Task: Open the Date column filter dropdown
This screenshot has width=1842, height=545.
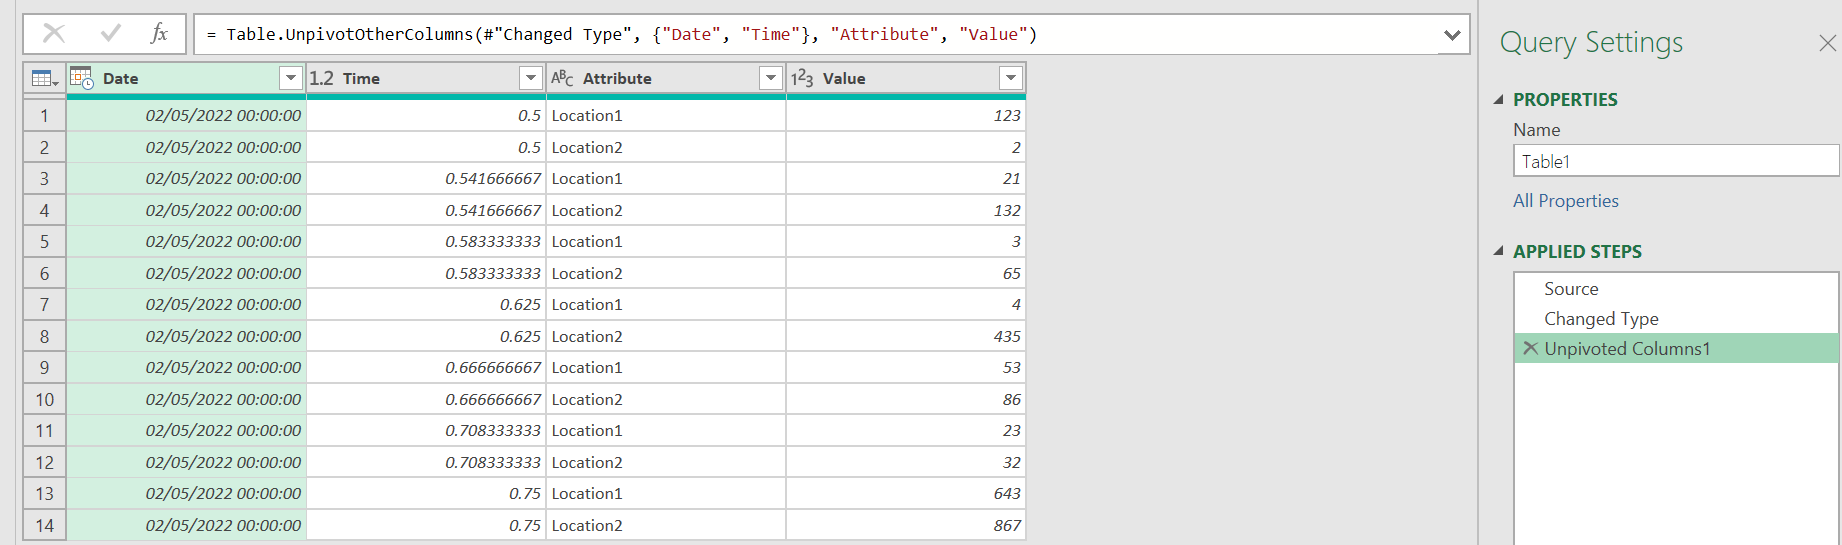Action: pos(291,78)
